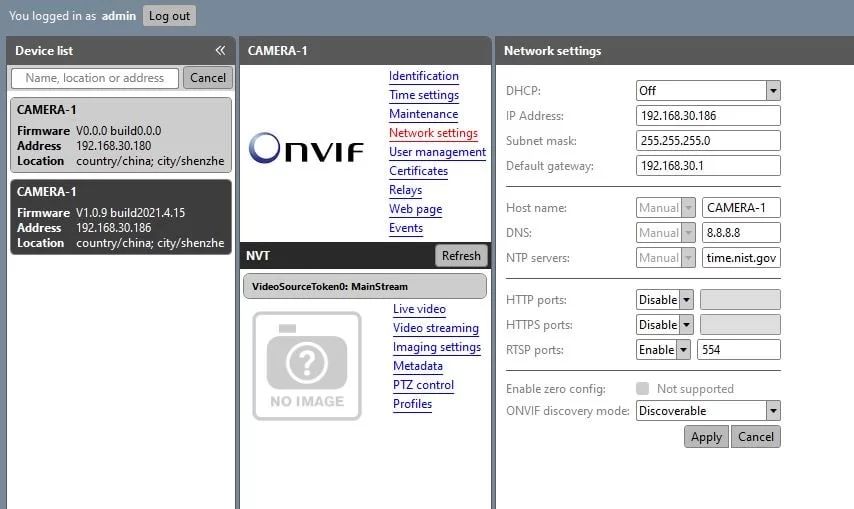This screenshot has height=509, width=854.
Task: Click the admin username text
Action: 119,16
